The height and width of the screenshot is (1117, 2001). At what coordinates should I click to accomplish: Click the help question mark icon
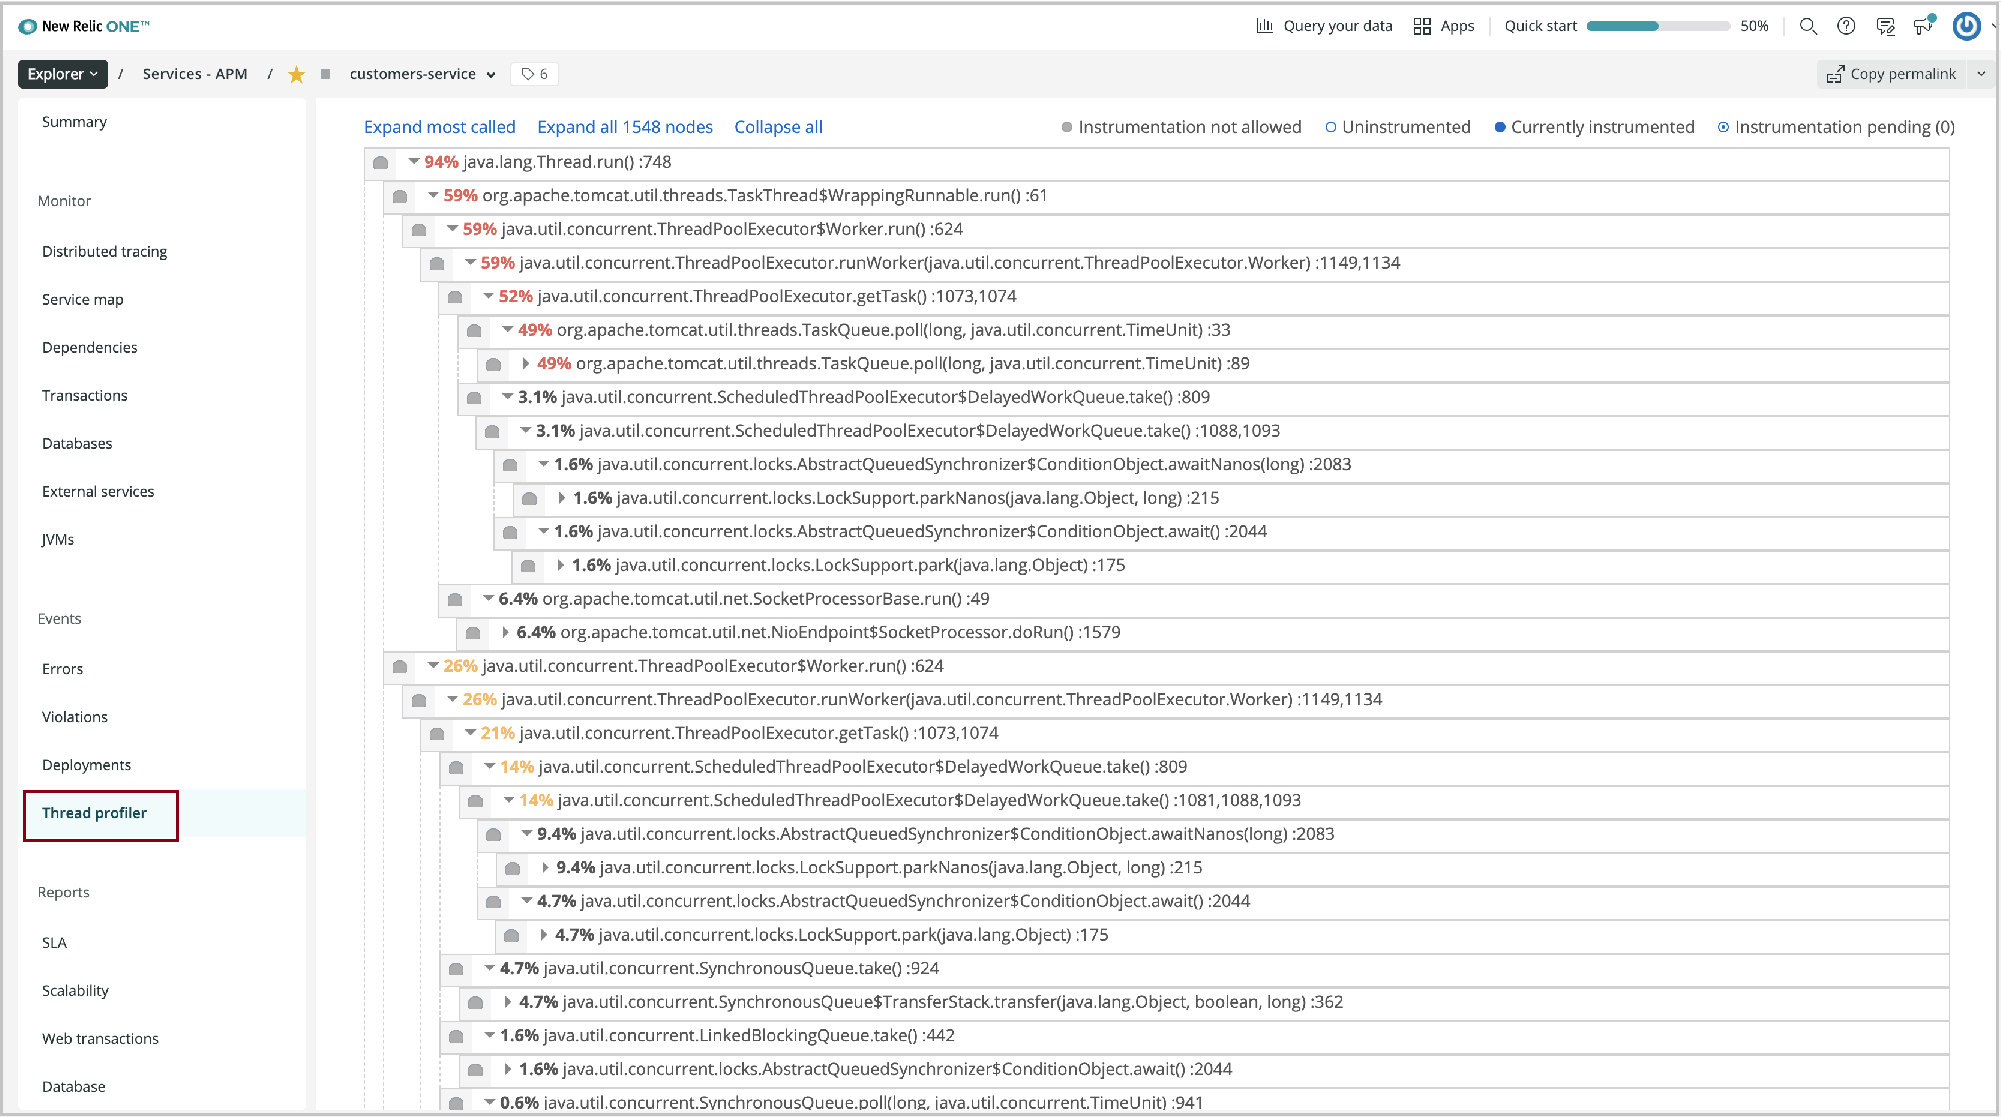pos(1846,26)
